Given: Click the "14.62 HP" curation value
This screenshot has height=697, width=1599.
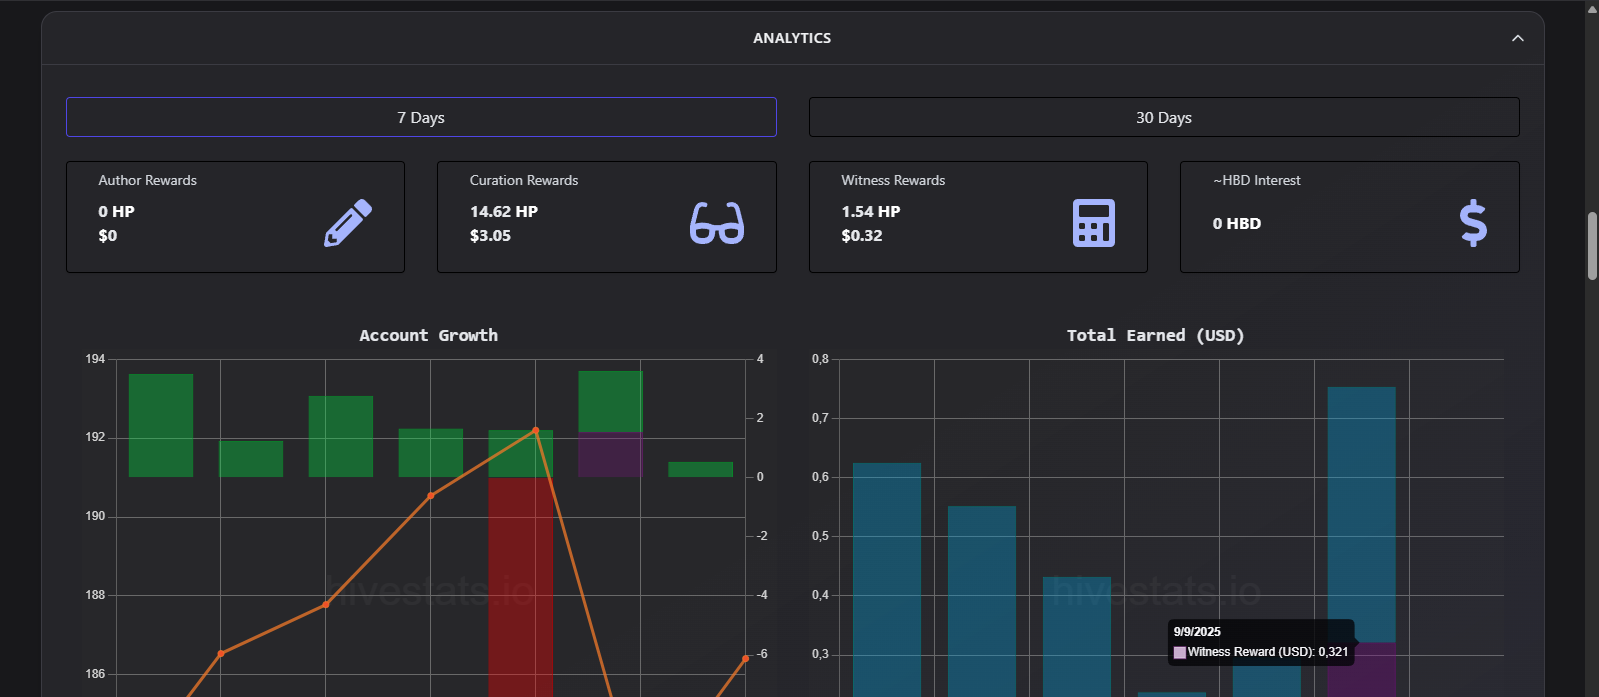Looking at the screenshot, I should [504, 211].
